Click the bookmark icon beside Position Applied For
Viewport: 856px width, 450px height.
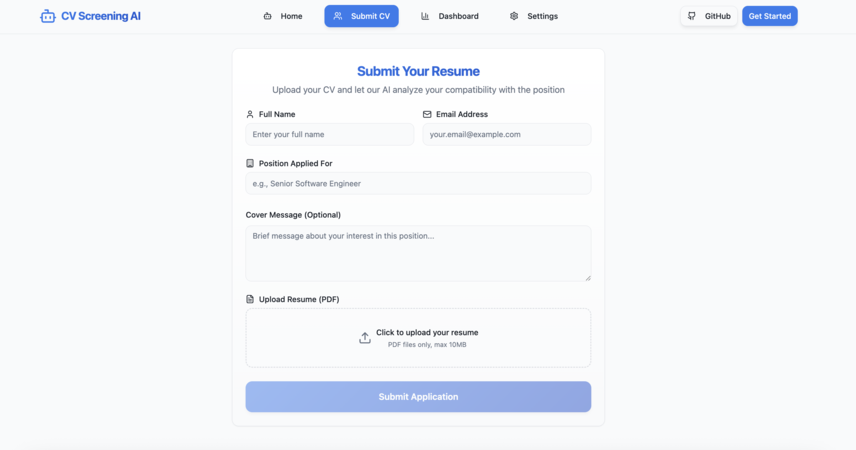point(250,163)
